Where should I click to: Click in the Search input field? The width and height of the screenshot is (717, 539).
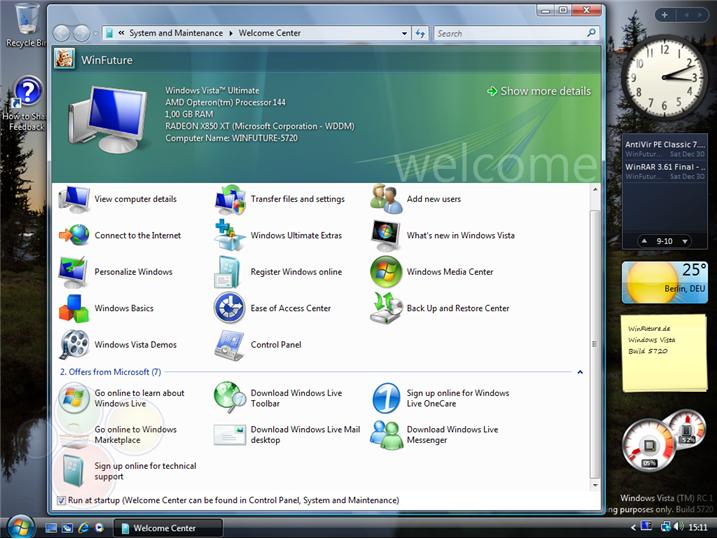click(x=508, y=33)
